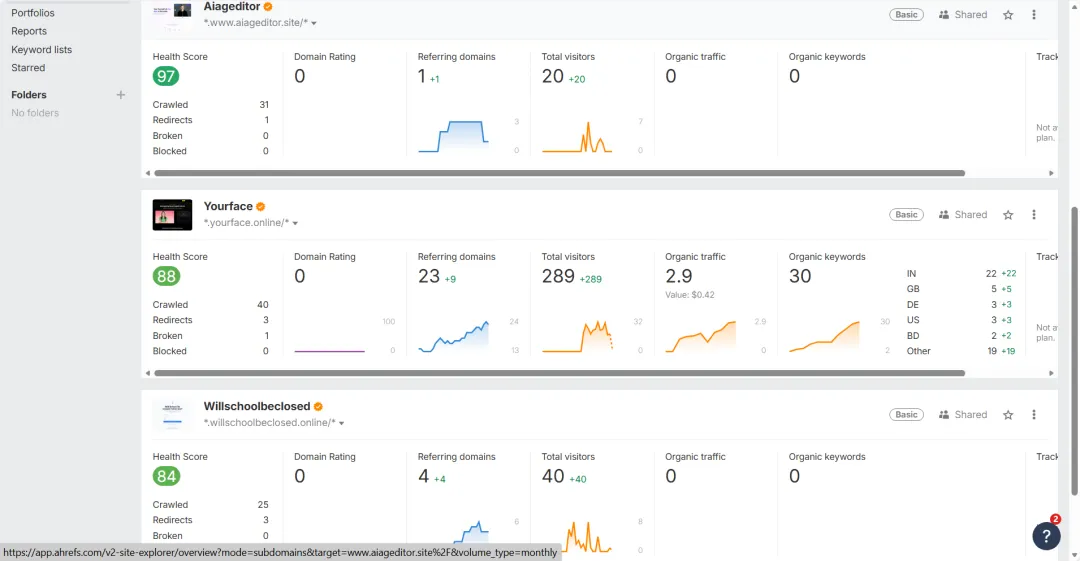This screenshot has width=1080, height=561.
Task: Click scroll-right arrow under Yourface card
Action: [1051, 373]
